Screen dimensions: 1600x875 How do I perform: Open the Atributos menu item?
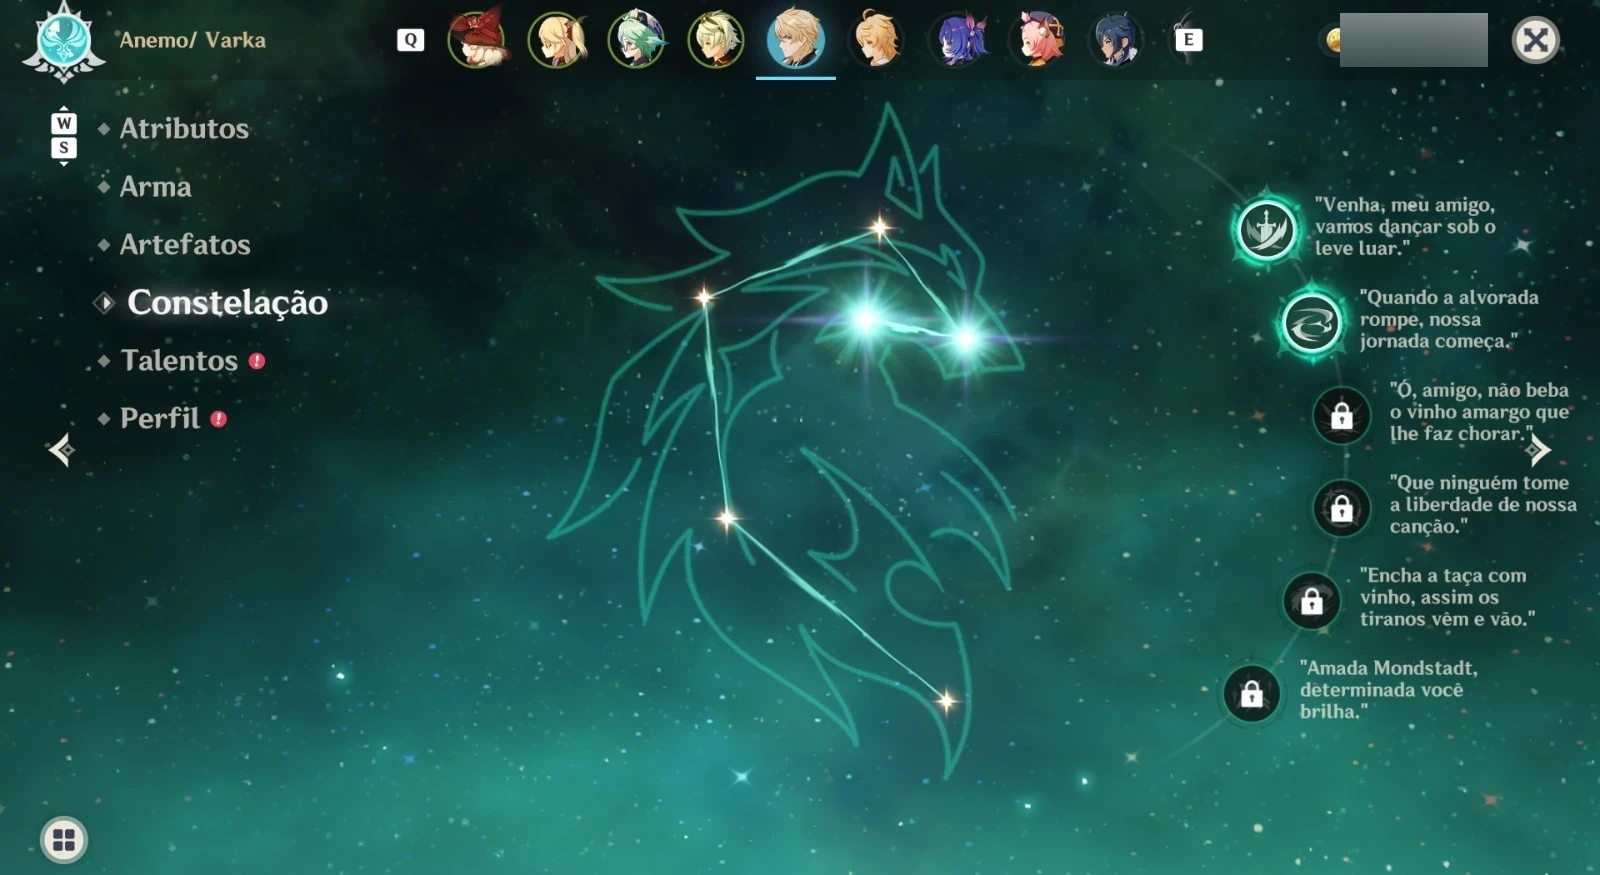[x=184, y=128]
